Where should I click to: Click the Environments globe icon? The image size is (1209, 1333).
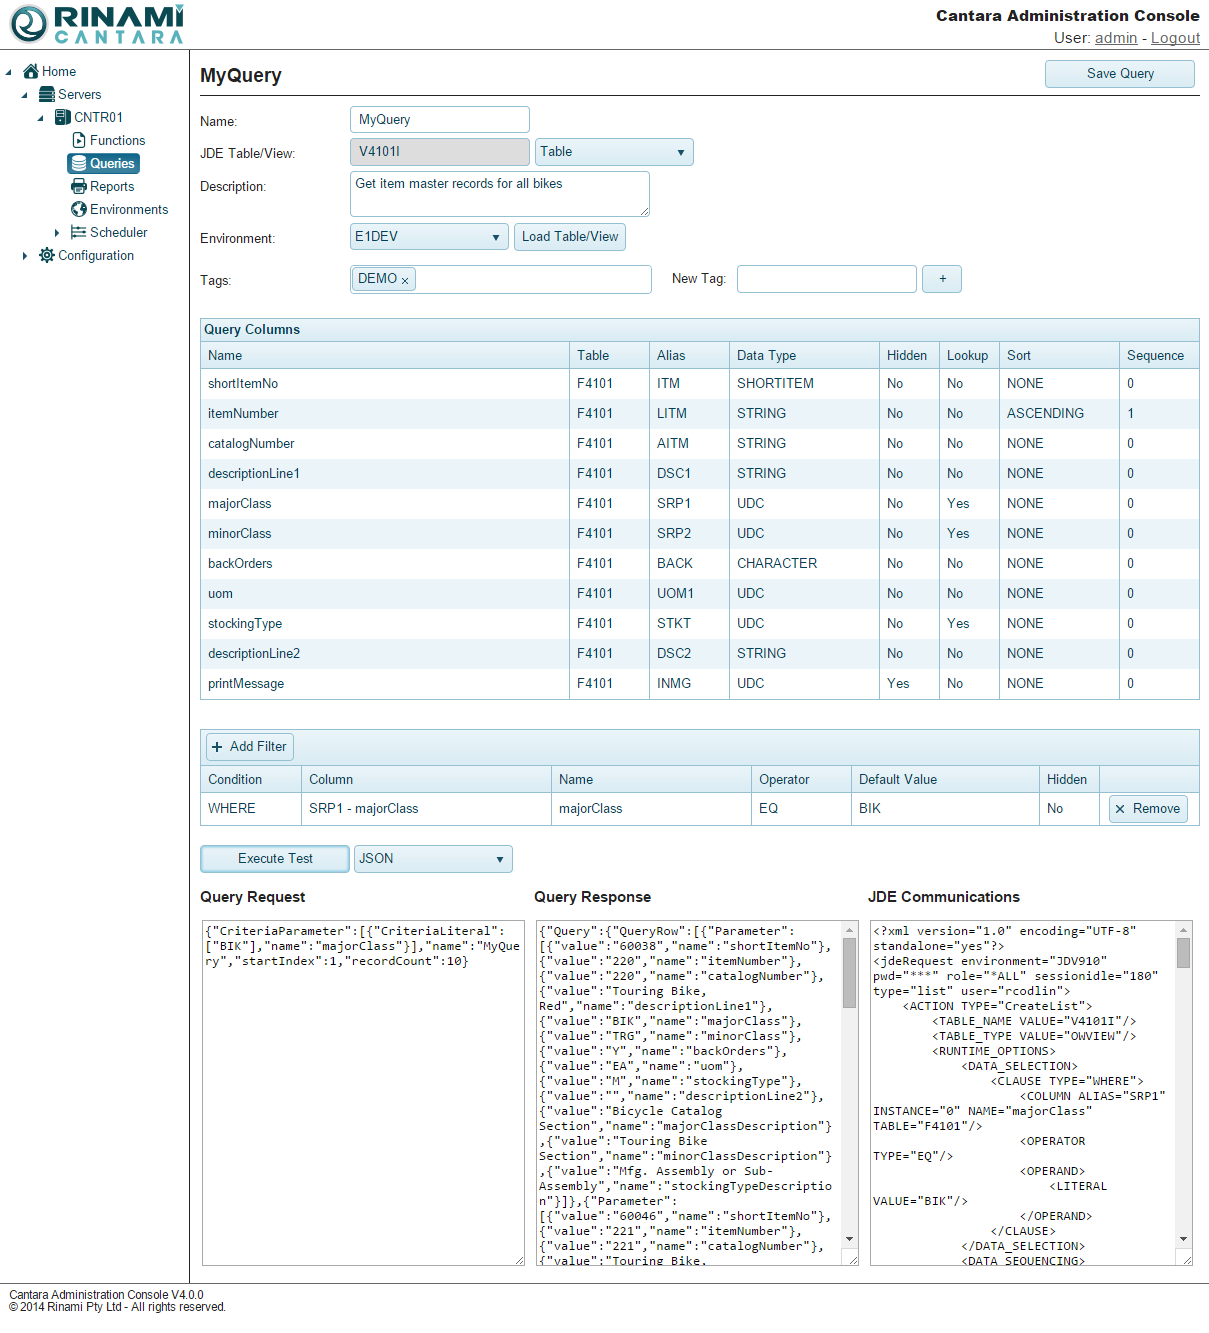click(x=79, y=209)
